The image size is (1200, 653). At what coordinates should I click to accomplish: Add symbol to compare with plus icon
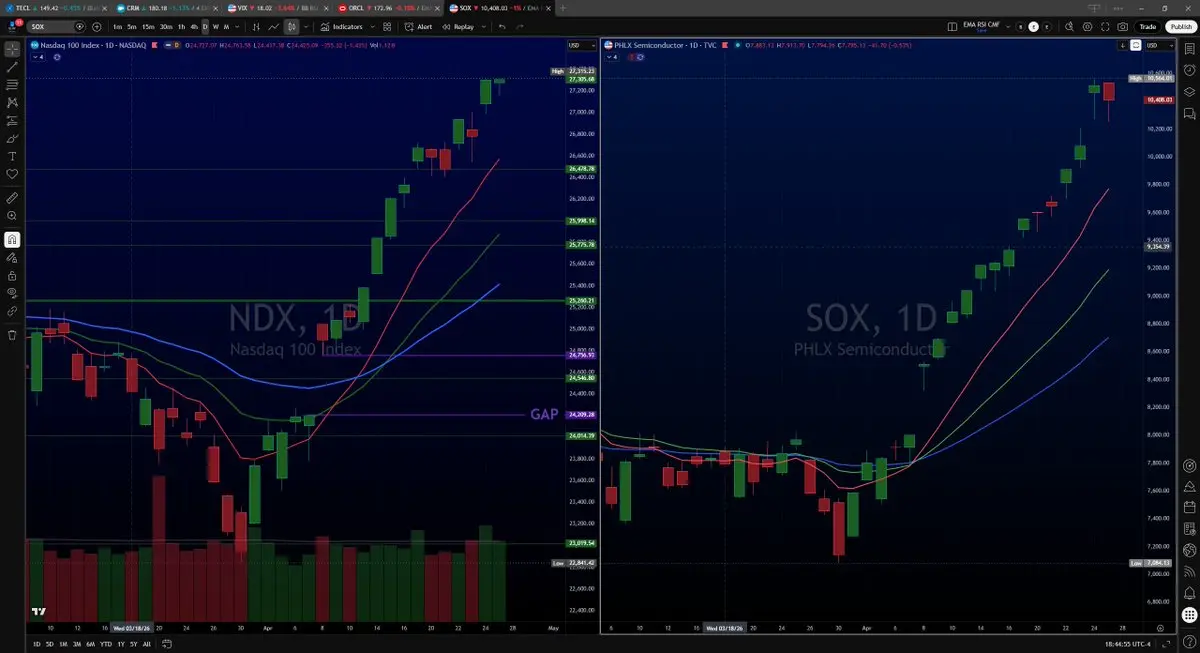[97, 26]
